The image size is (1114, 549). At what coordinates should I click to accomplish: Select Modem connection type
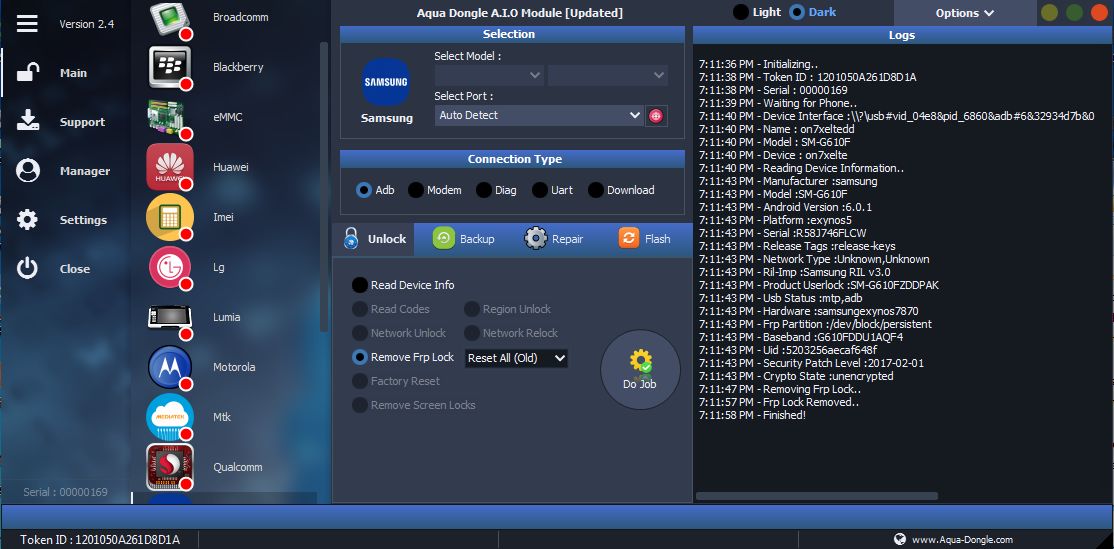pyautogui.click(x=416, y=190)
